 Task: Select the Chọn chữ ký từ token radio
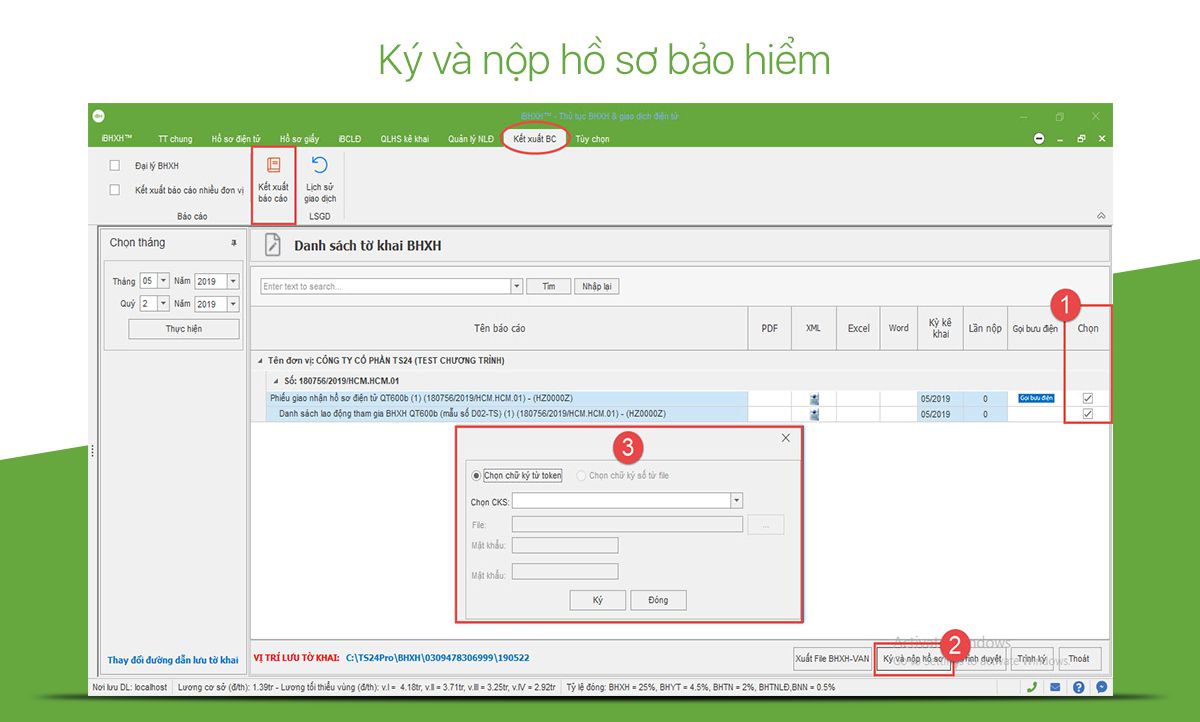476,476
